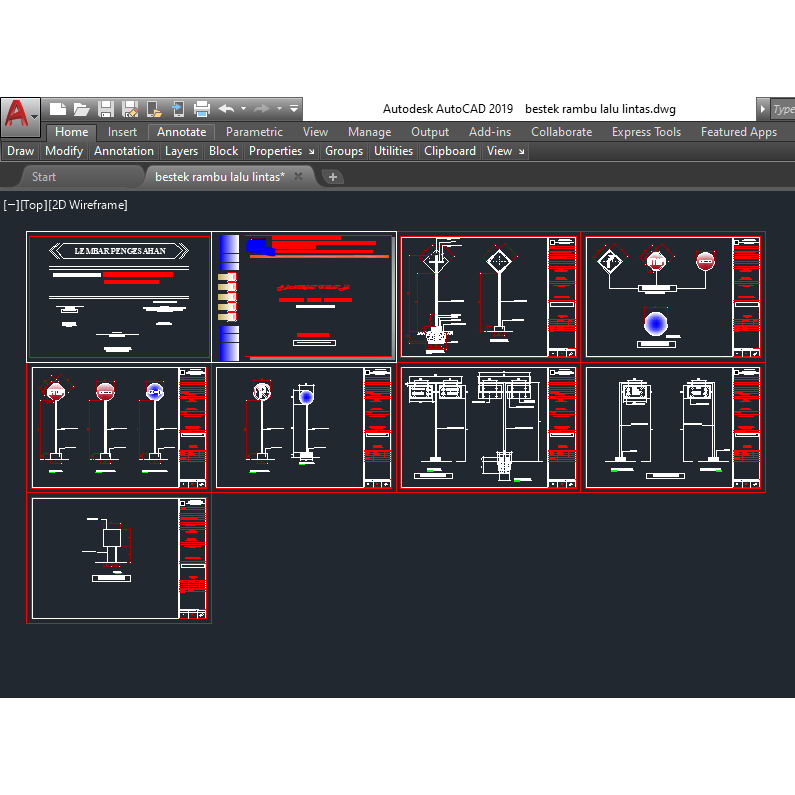Go to the Parametric ribbon tab

(254, 132)
